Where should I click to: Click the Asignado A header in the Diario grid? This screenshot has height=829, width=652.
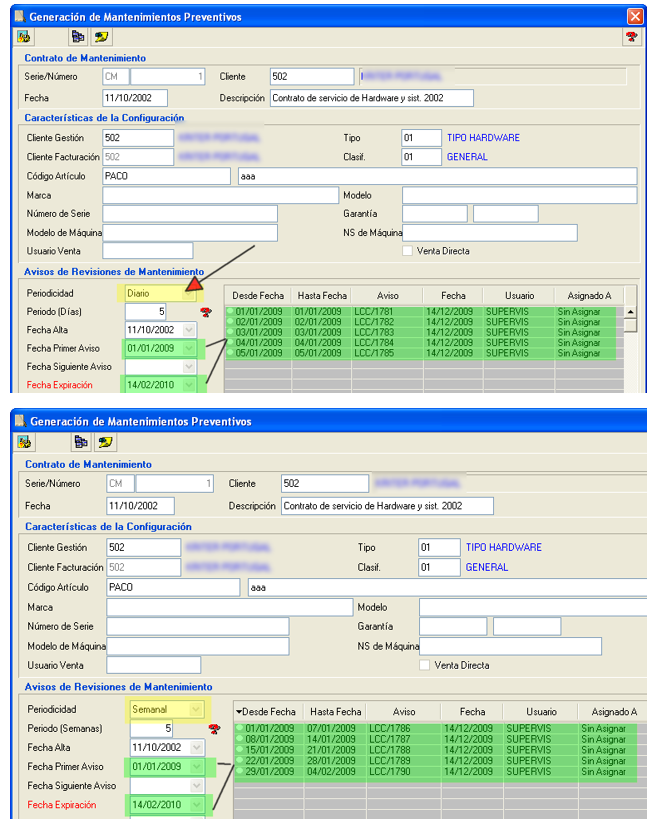click(589, 296)
